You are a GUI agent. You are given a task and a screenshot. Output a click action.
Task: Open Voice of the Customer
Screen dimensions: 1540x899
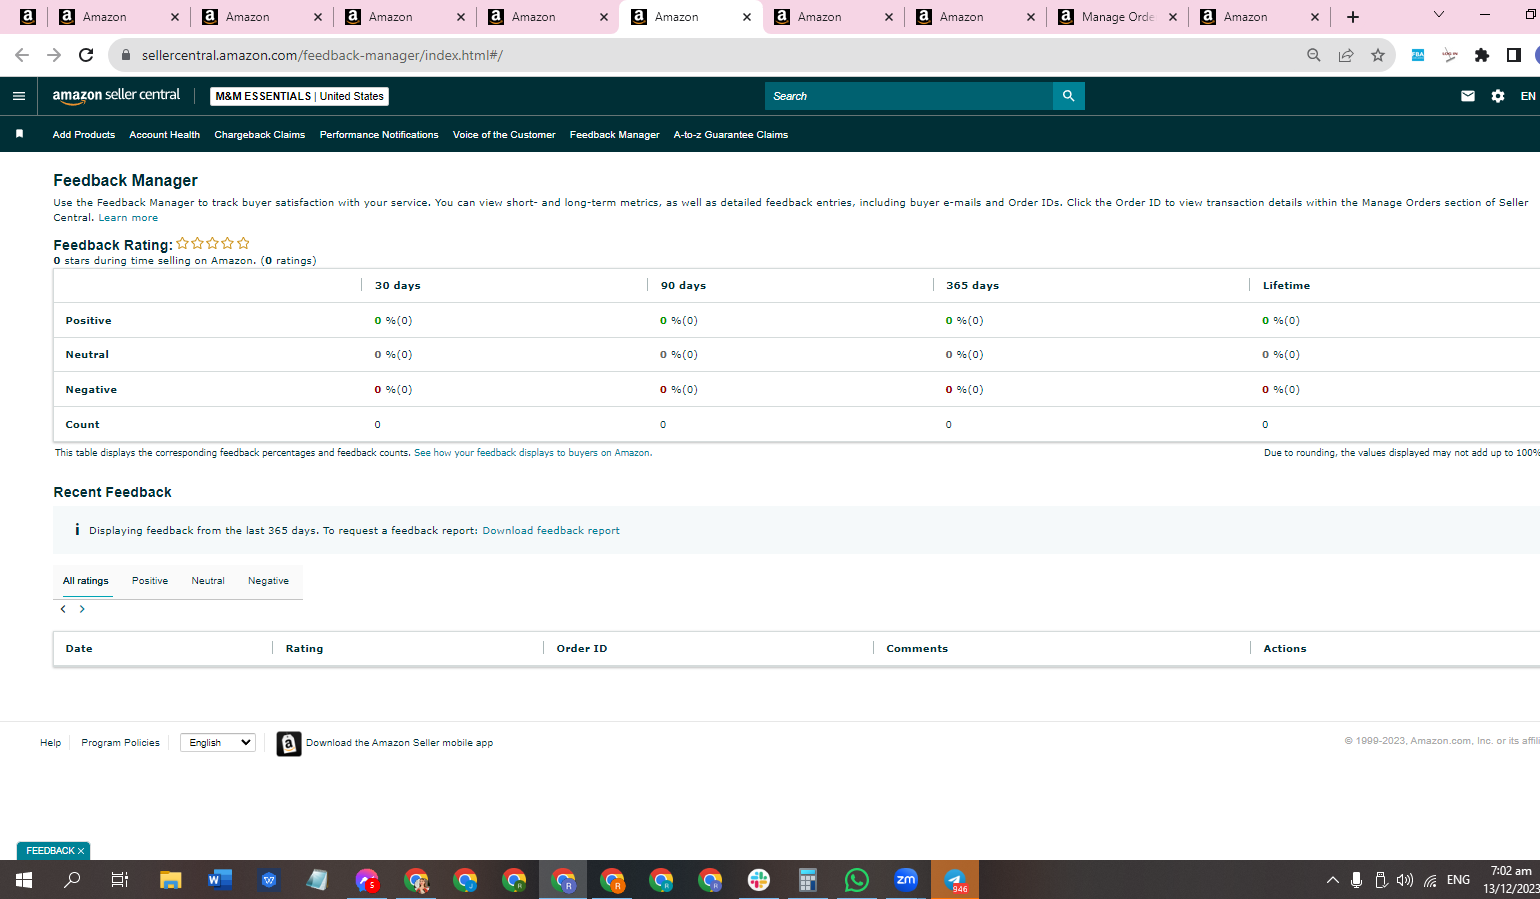tap(504, 135)
